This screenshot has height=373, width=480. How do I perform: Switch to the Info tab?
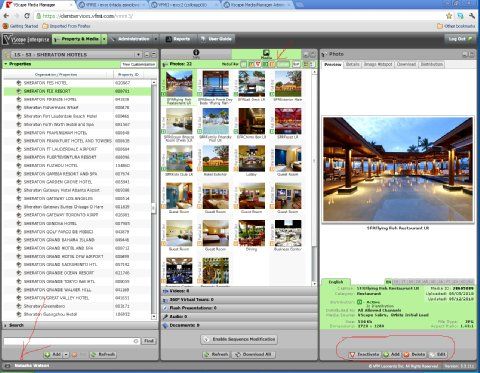[196, 54]
